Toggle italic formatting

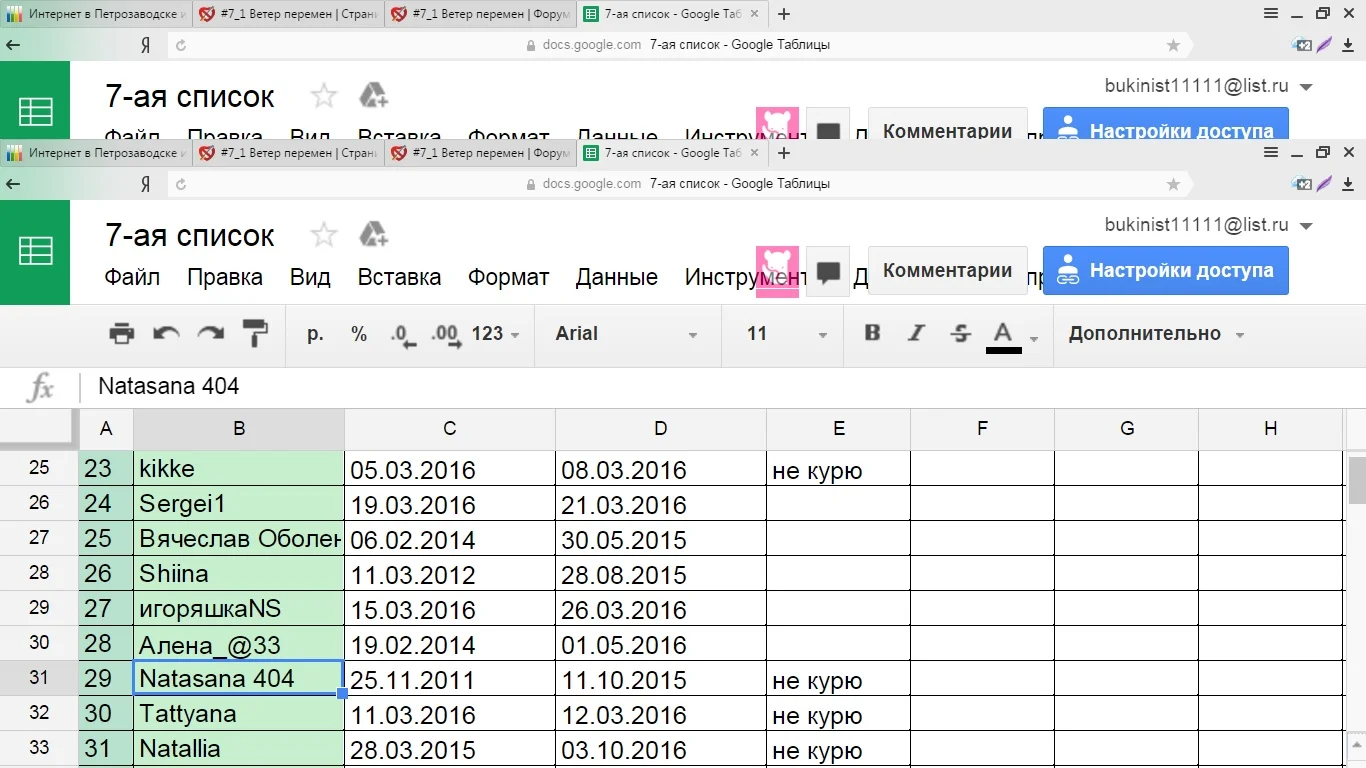tap(916, 333)
